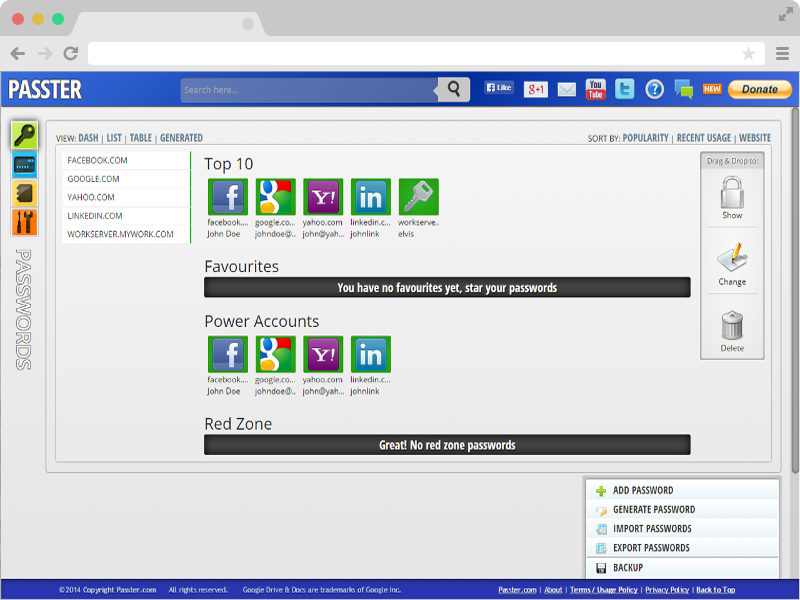Click 'Great! No red zone passwords' bar
Image resolution: width=800 pixels, height=600 pixels.
click(447, 445)
